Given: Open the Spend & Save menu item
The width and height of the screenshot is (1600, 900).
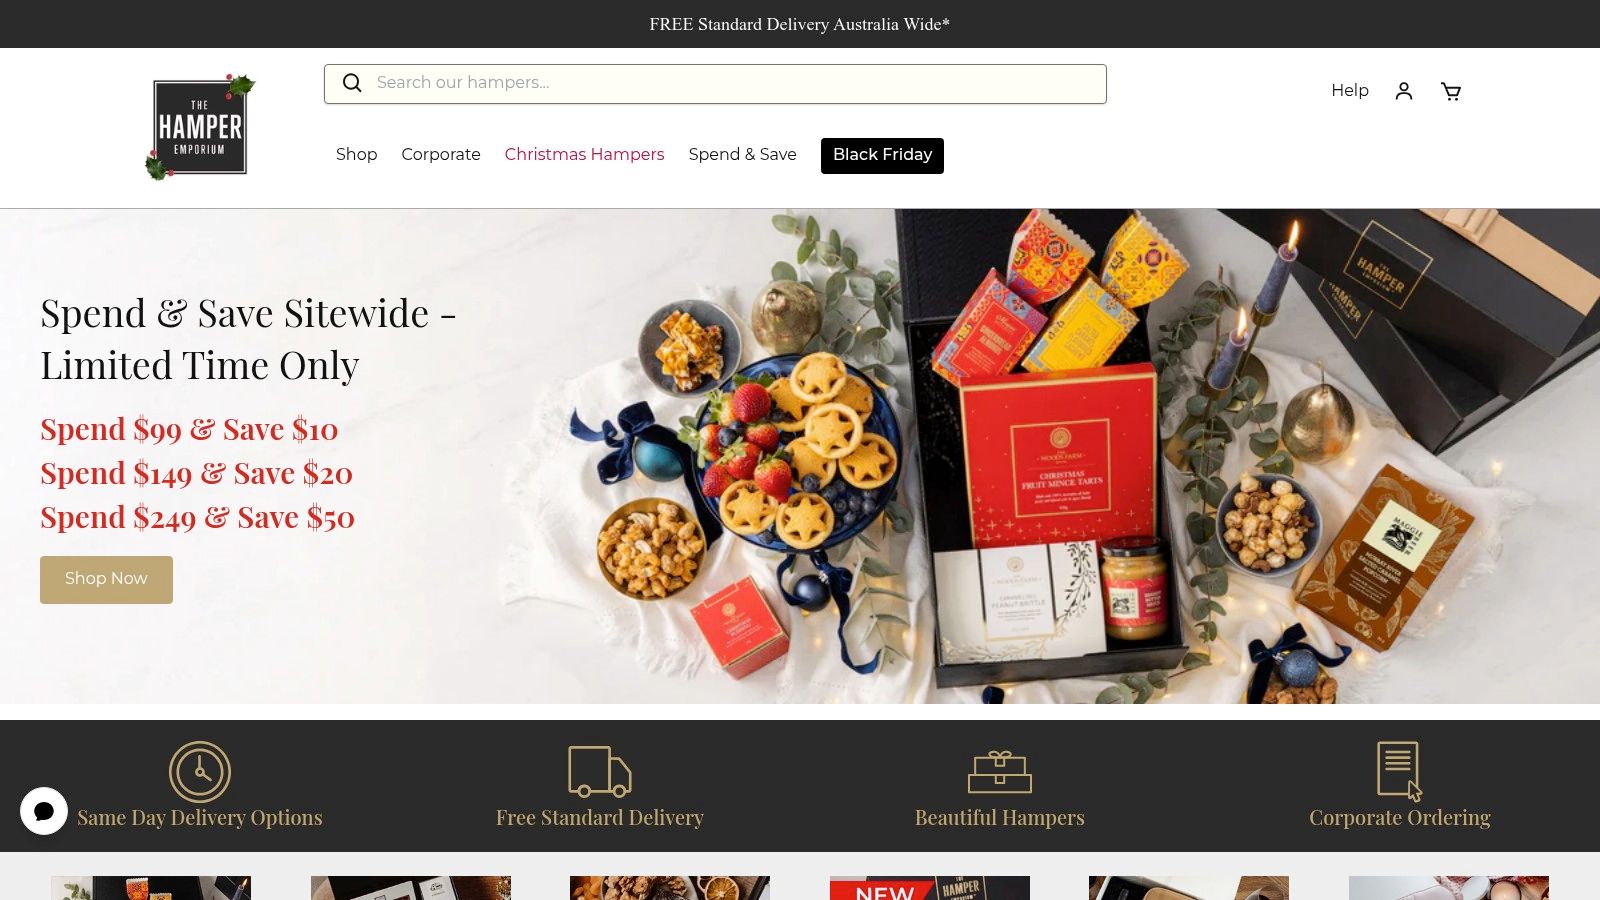Looking at the screenshot, I should coord(743,154).
